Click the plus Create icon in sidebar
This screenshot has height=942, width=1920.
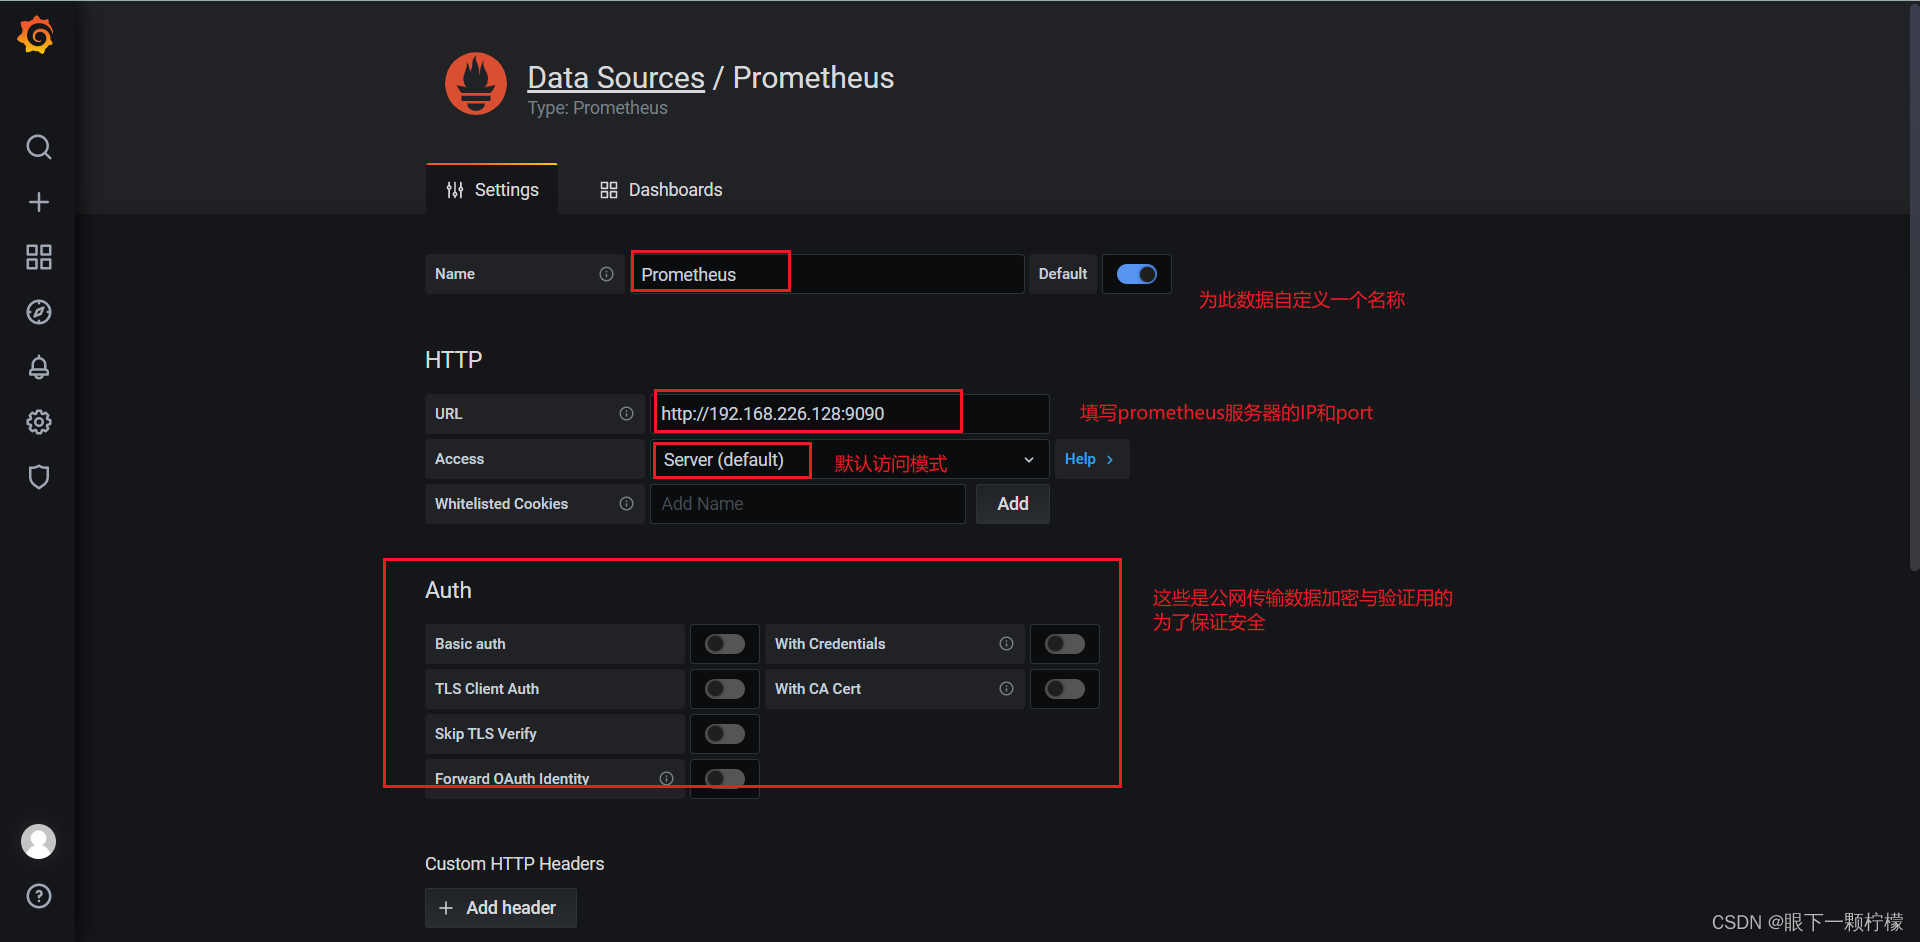[38, 202]
